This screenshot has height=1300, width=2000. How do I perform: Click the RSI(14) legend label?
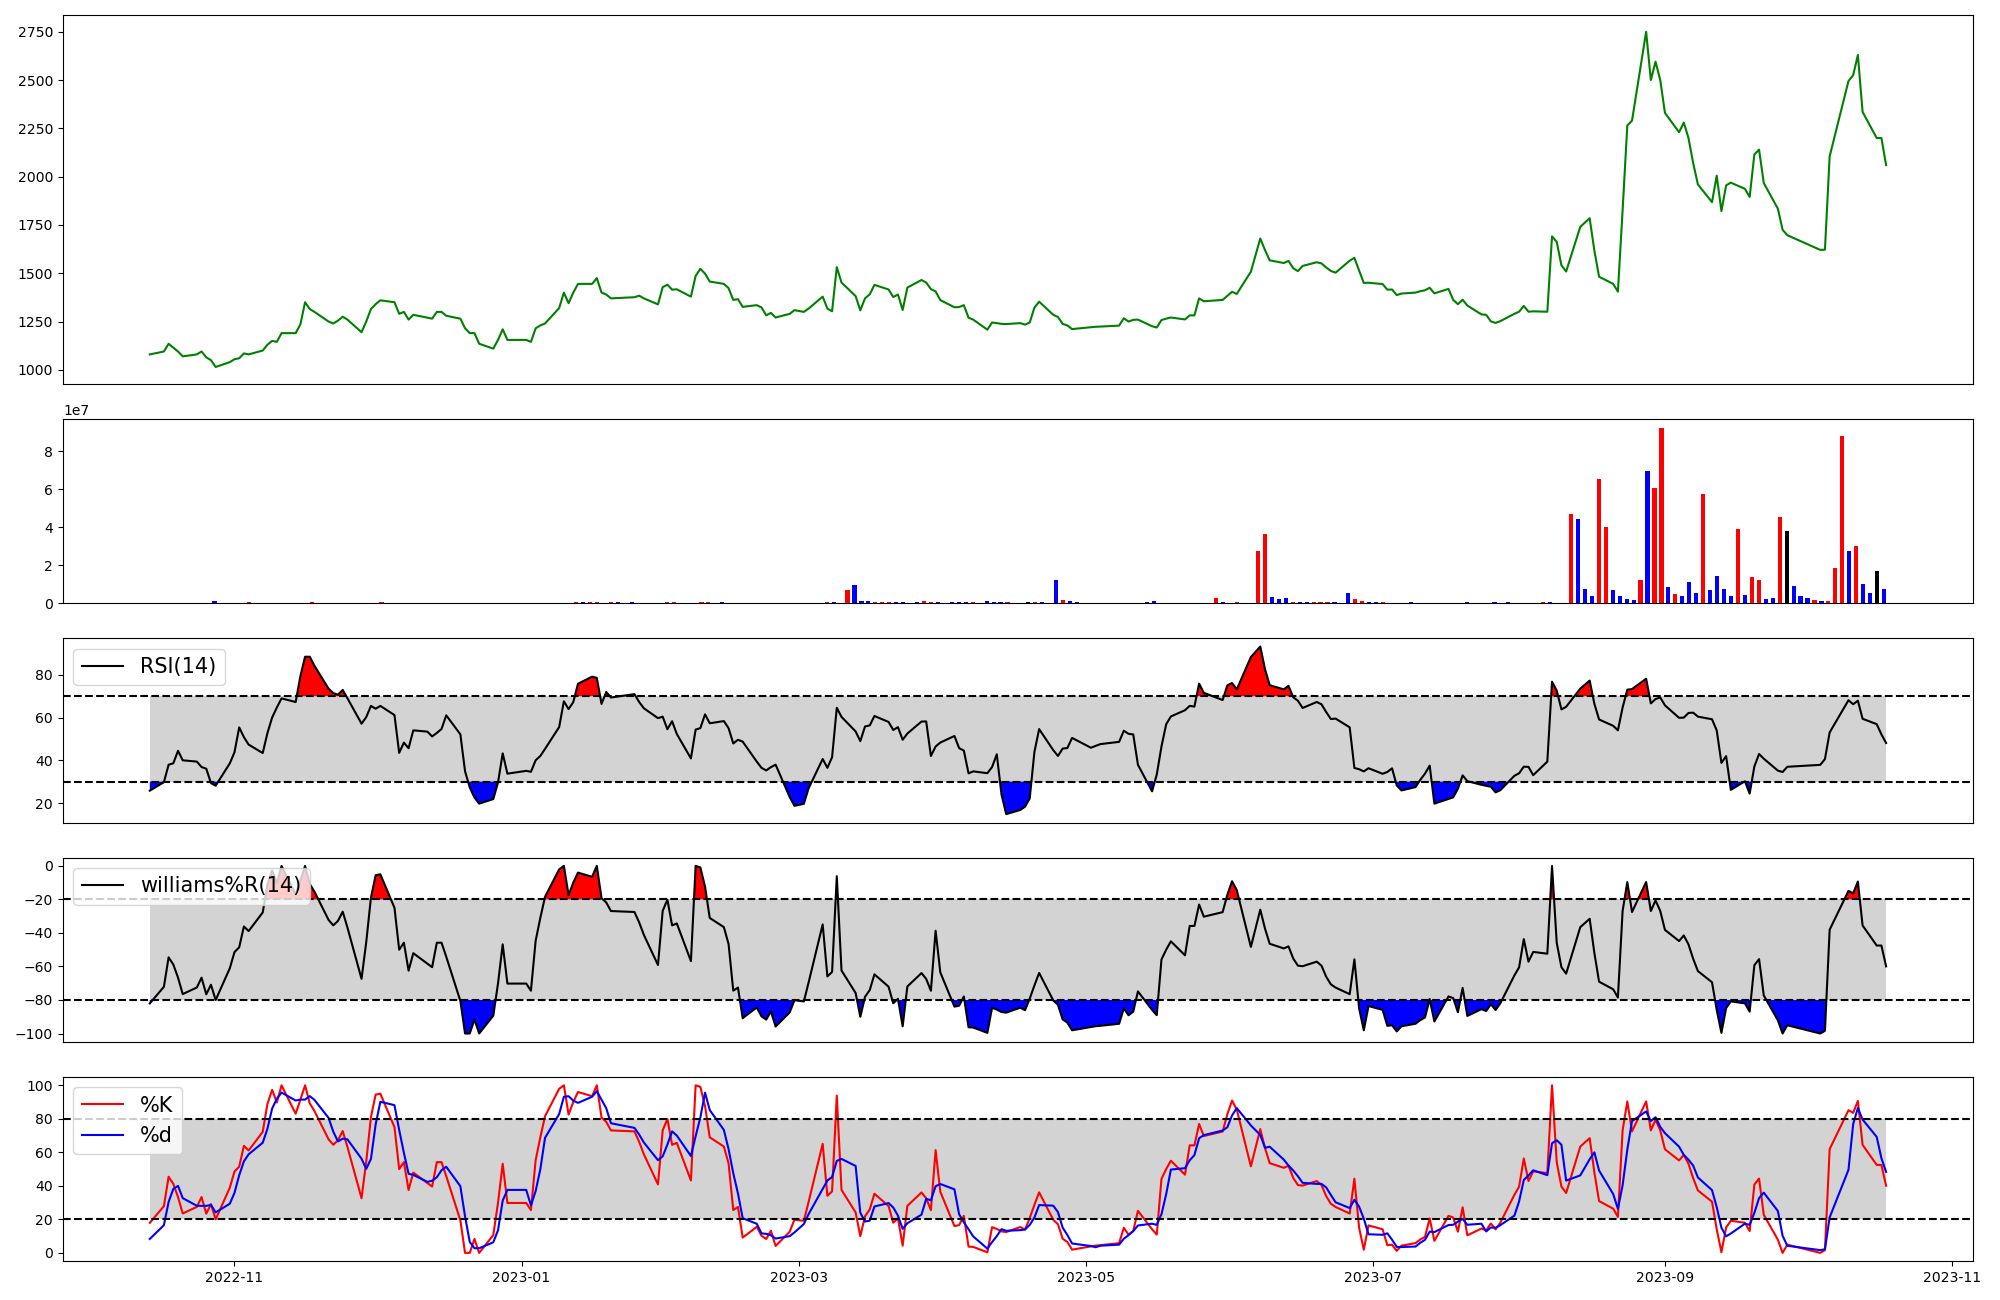click(x=177, y=666)
